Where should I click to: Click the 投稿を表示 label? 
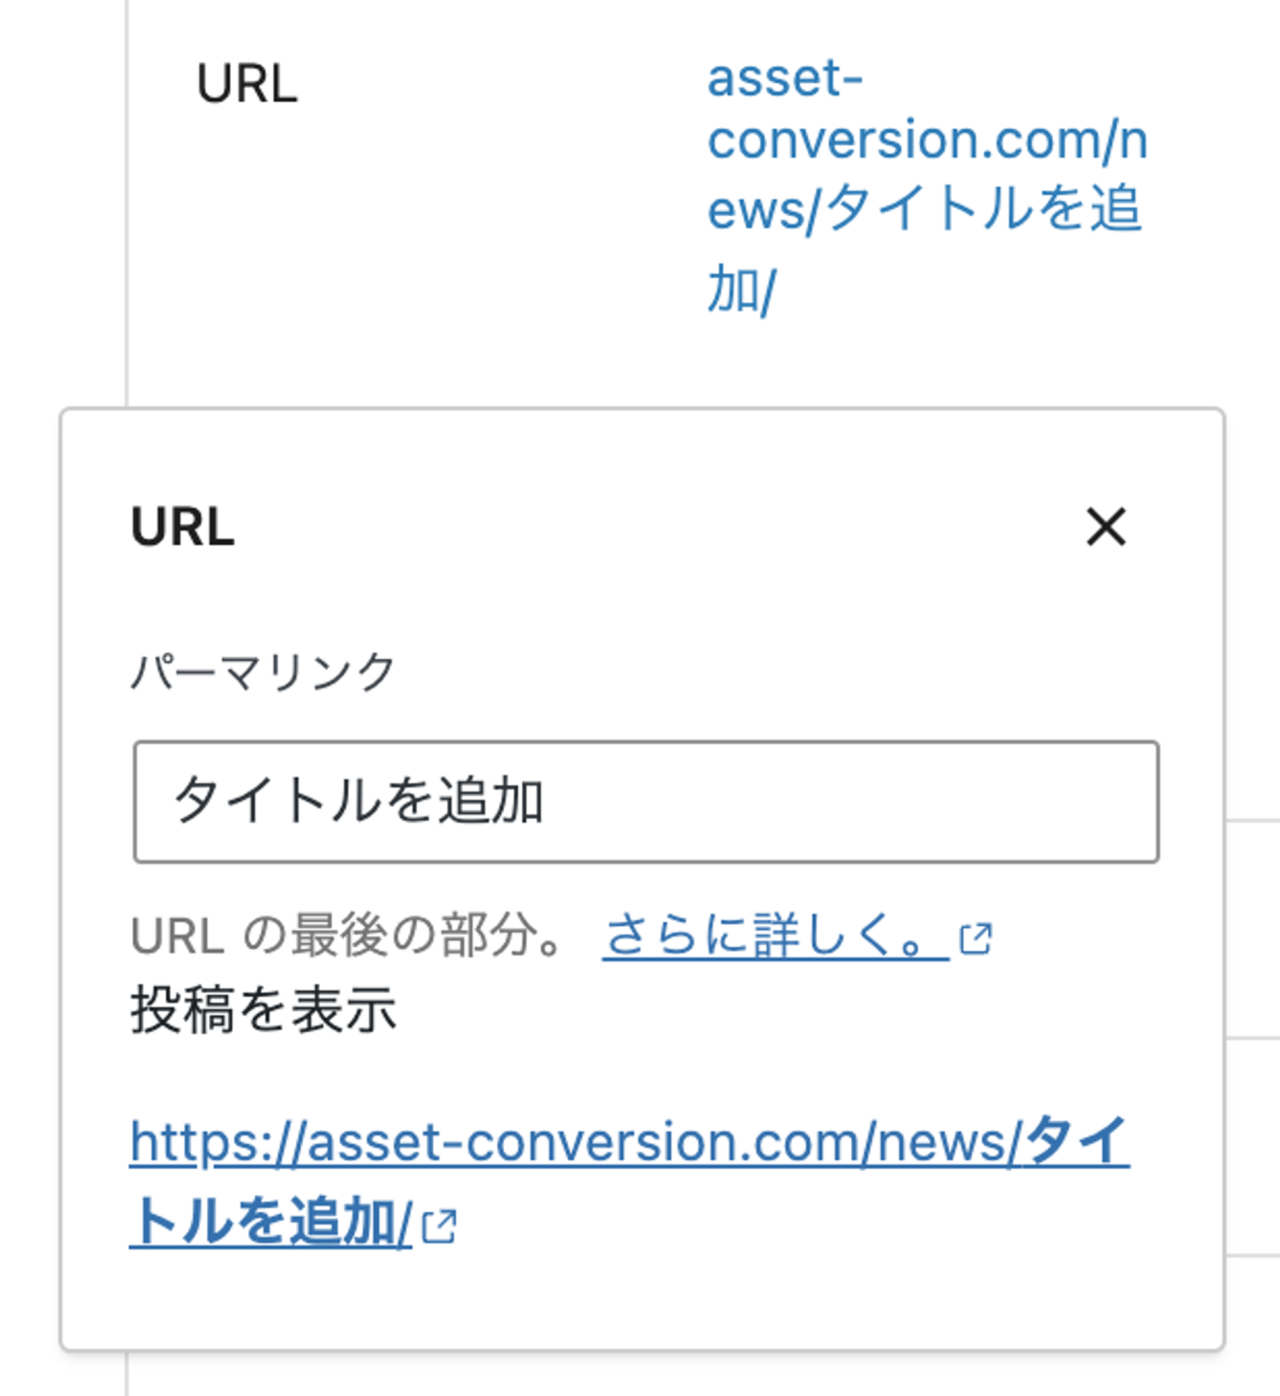tap(263, 1009)
